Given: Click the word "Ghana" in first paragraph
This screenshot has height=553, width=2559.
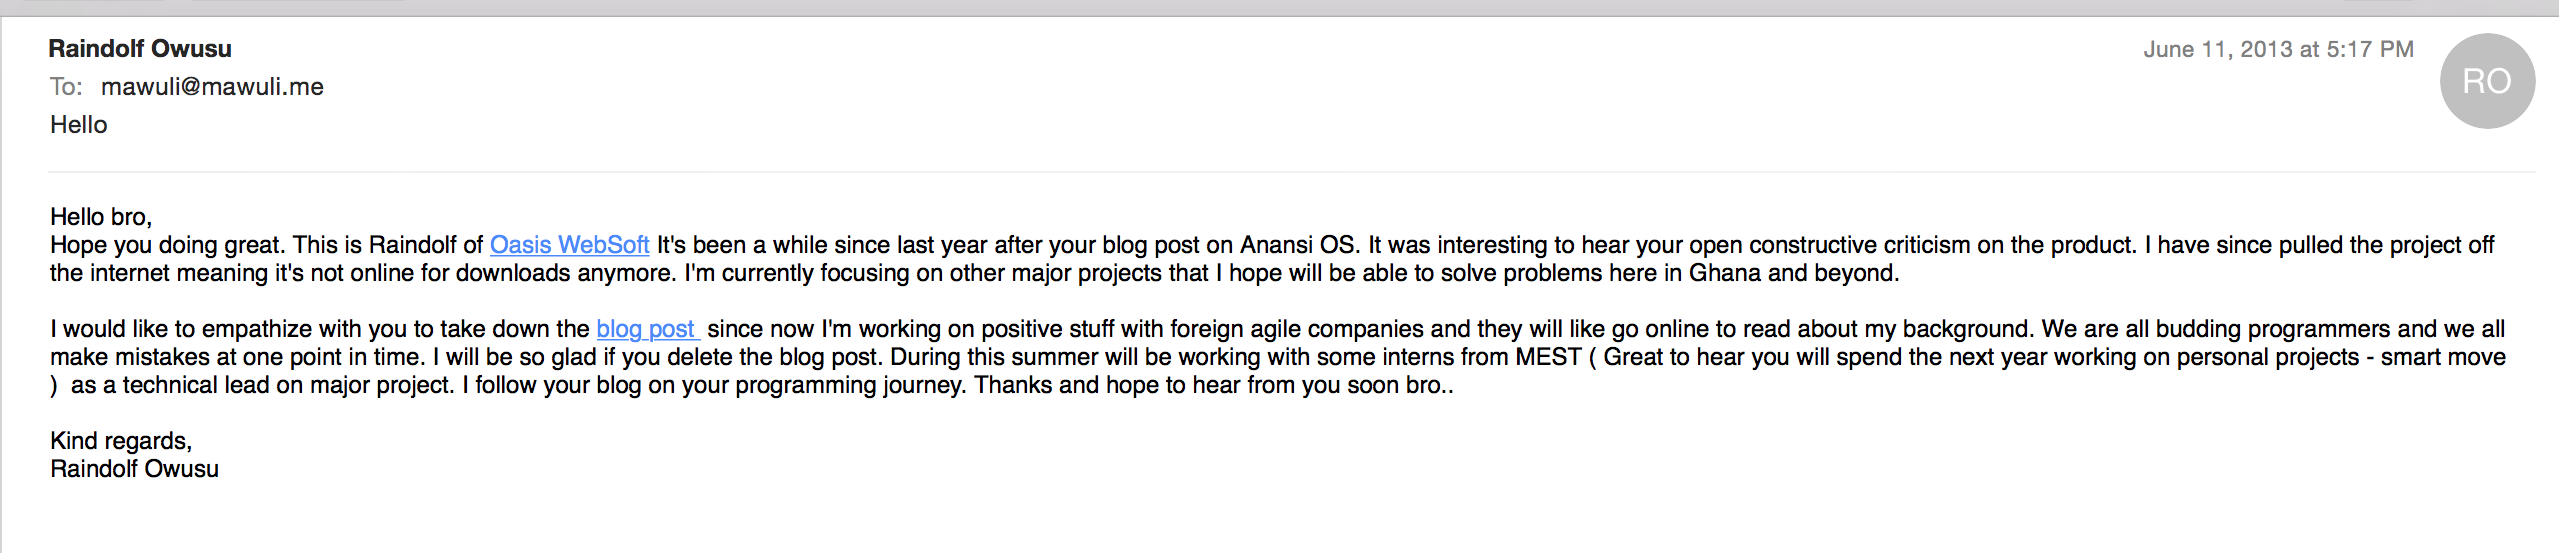Looking at the screenshot, I should pos(1724,273).
